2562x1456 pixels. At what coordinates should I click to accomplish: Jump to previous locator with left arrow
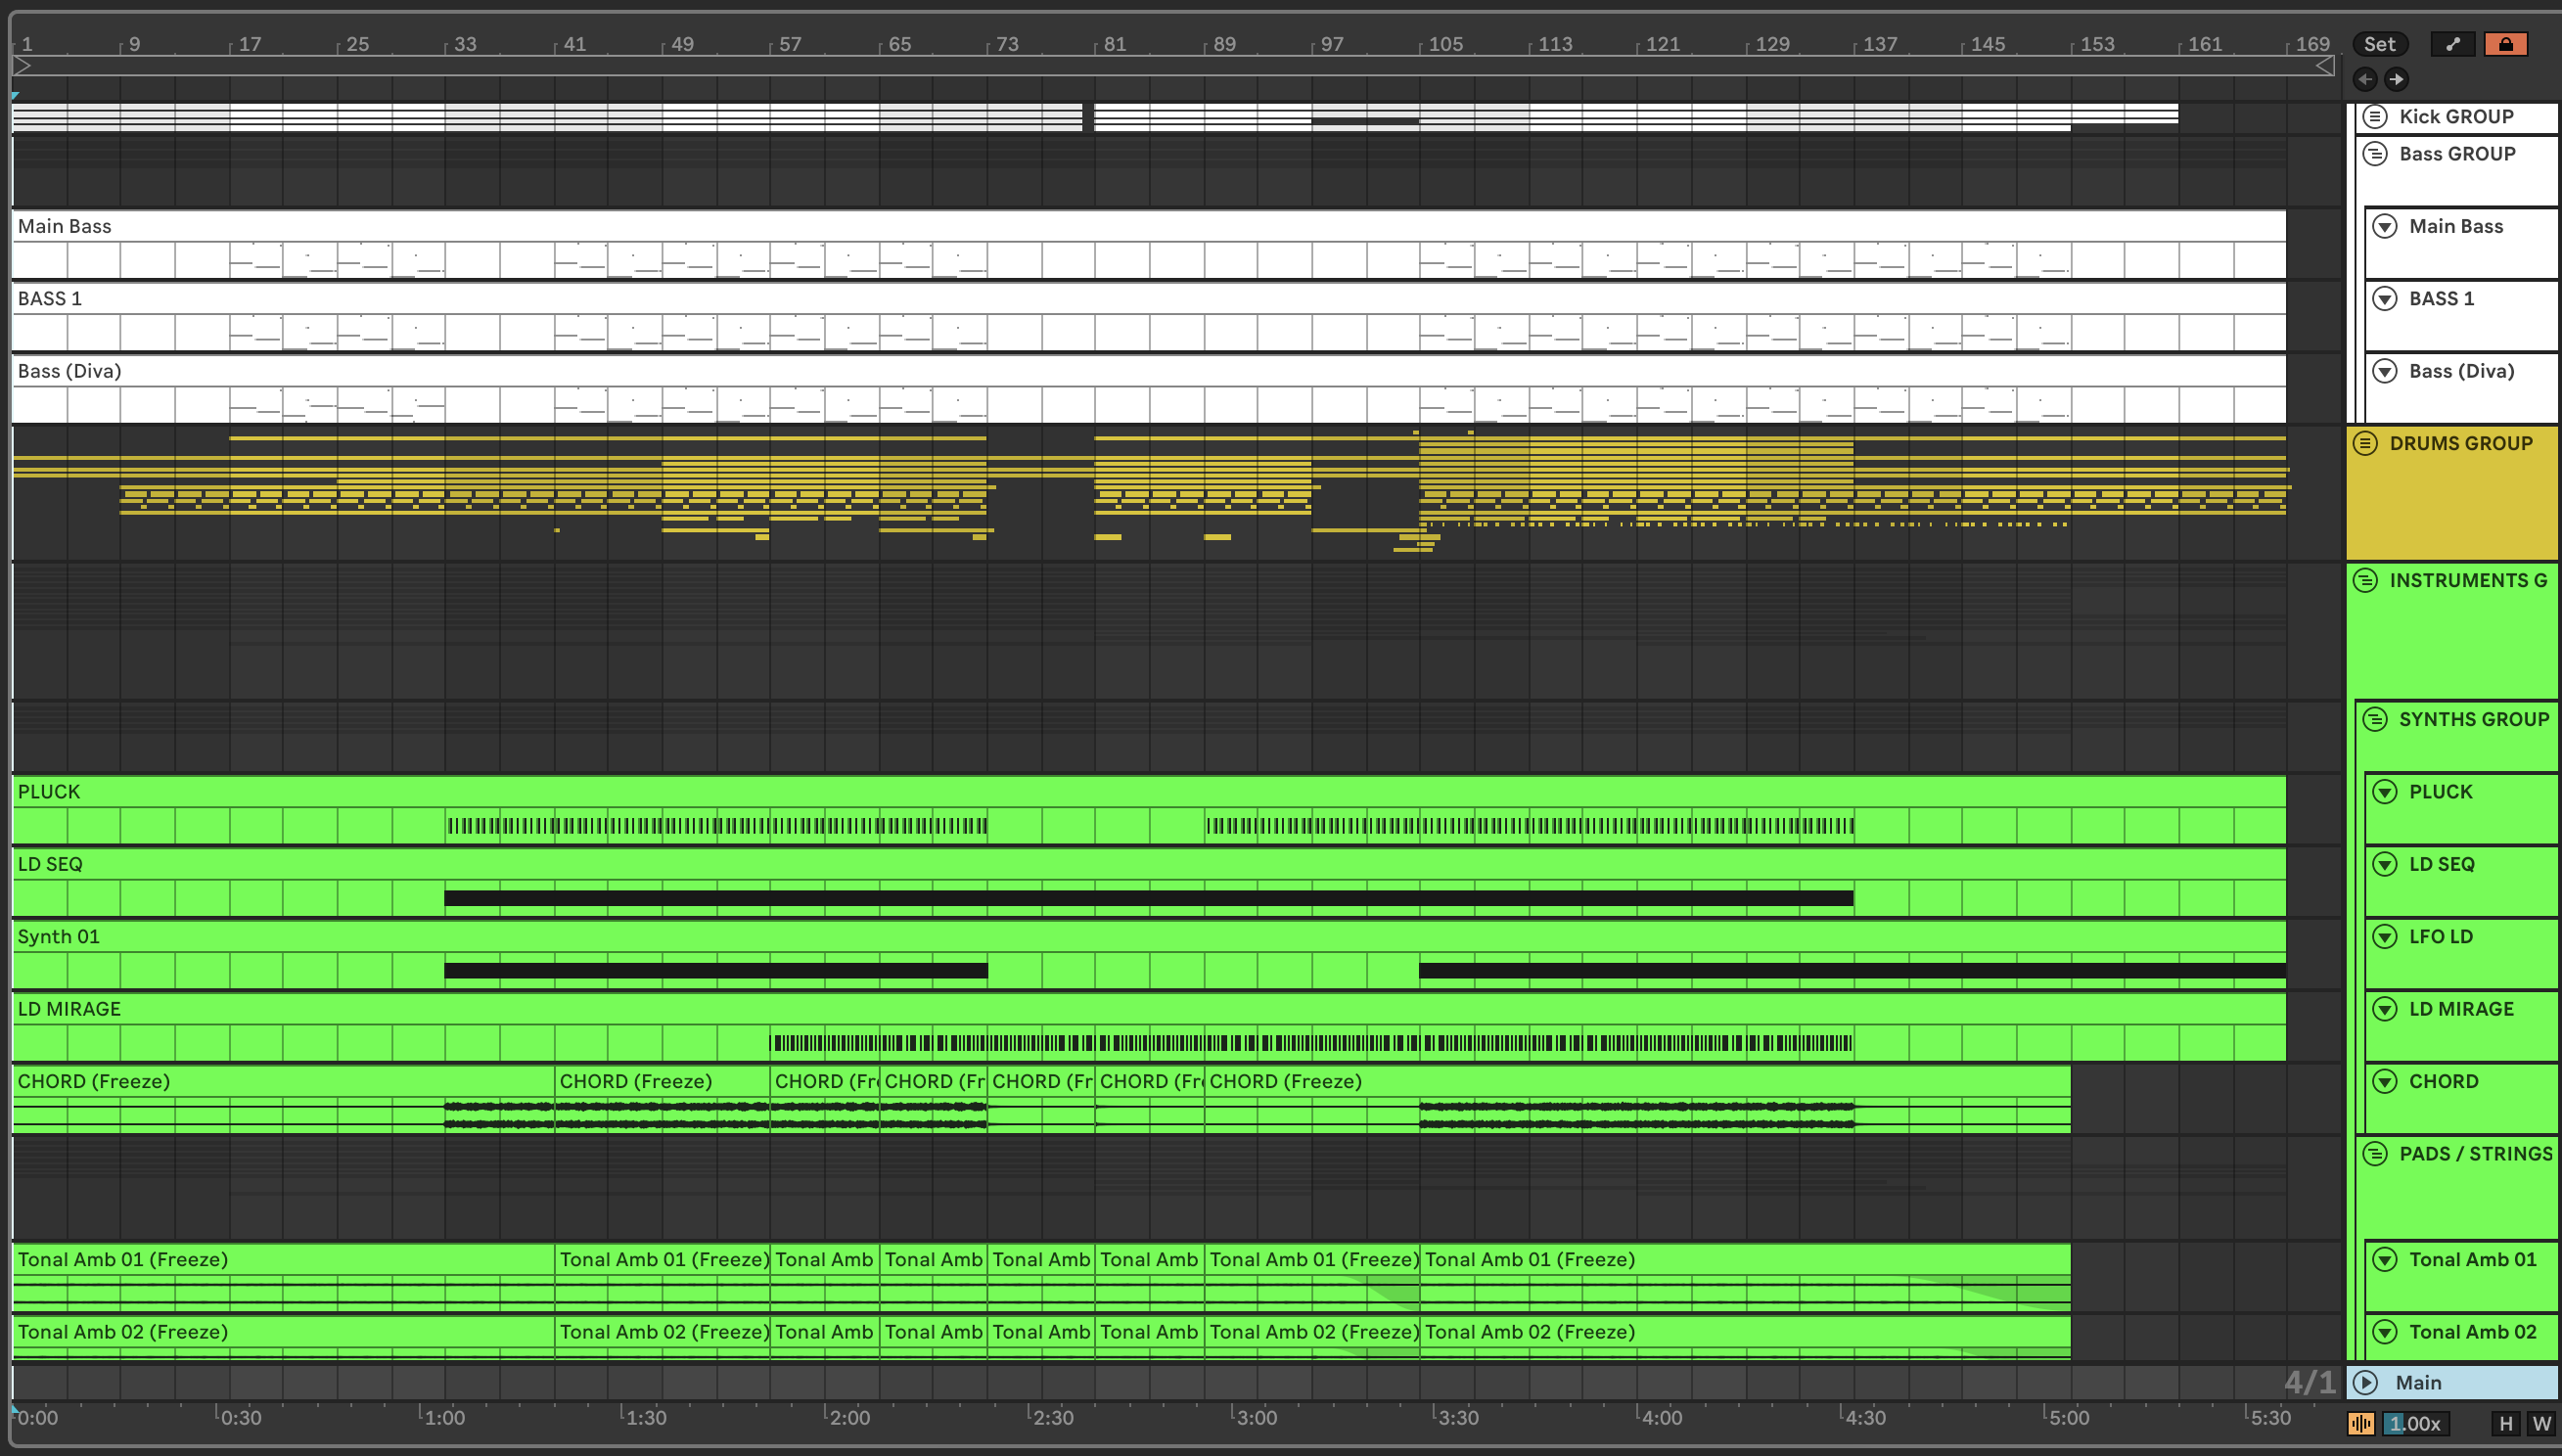[x=2365, y=79]
